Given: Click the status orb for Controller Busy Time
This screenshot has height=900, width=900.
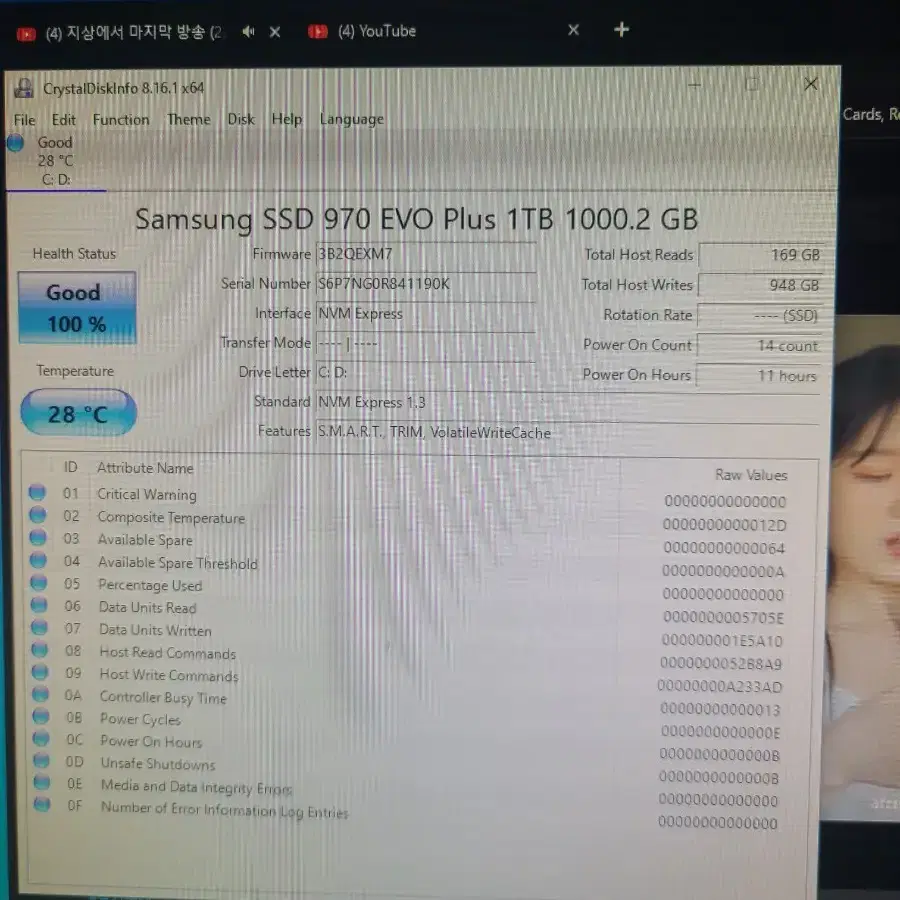Looking at the screenshot, I should [x=40, y=694].
